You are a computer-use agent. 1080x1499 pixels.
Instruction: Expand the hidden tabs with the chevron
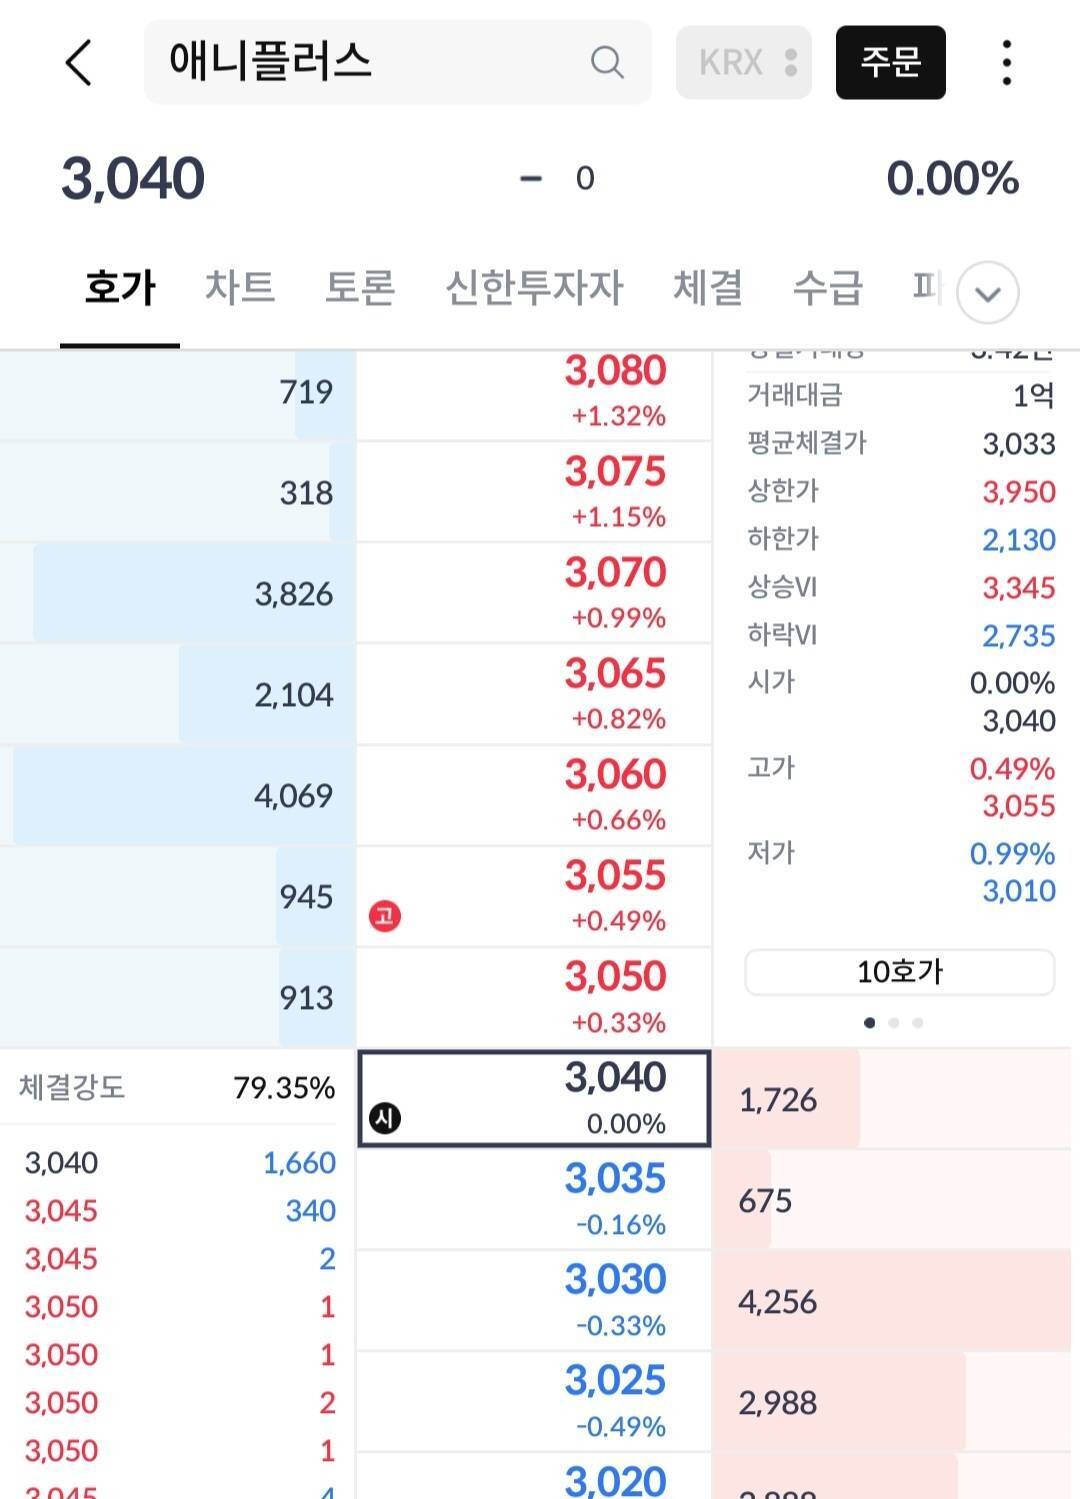[x=987, y=292]
